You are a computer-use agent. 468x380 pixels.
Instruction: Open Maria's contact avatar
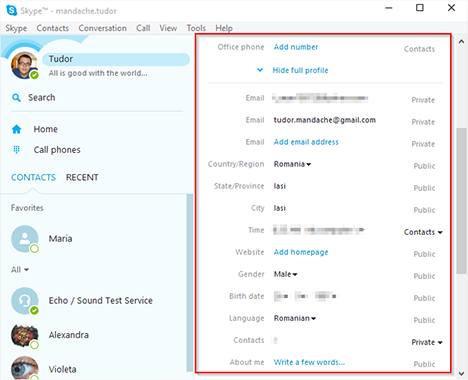pos(25,239)
